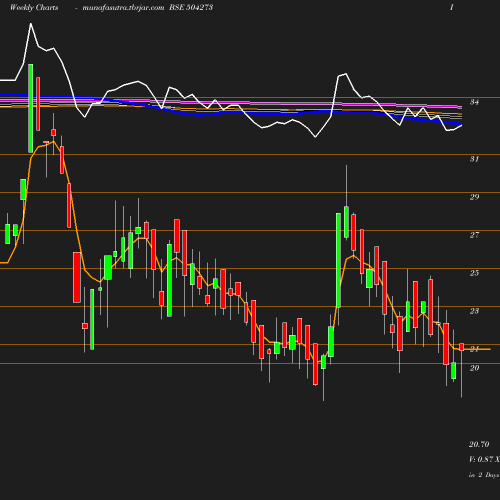Click the volume text 'V: 0.87 X'
Screen dimensions: 500x500
pos(484,459)
